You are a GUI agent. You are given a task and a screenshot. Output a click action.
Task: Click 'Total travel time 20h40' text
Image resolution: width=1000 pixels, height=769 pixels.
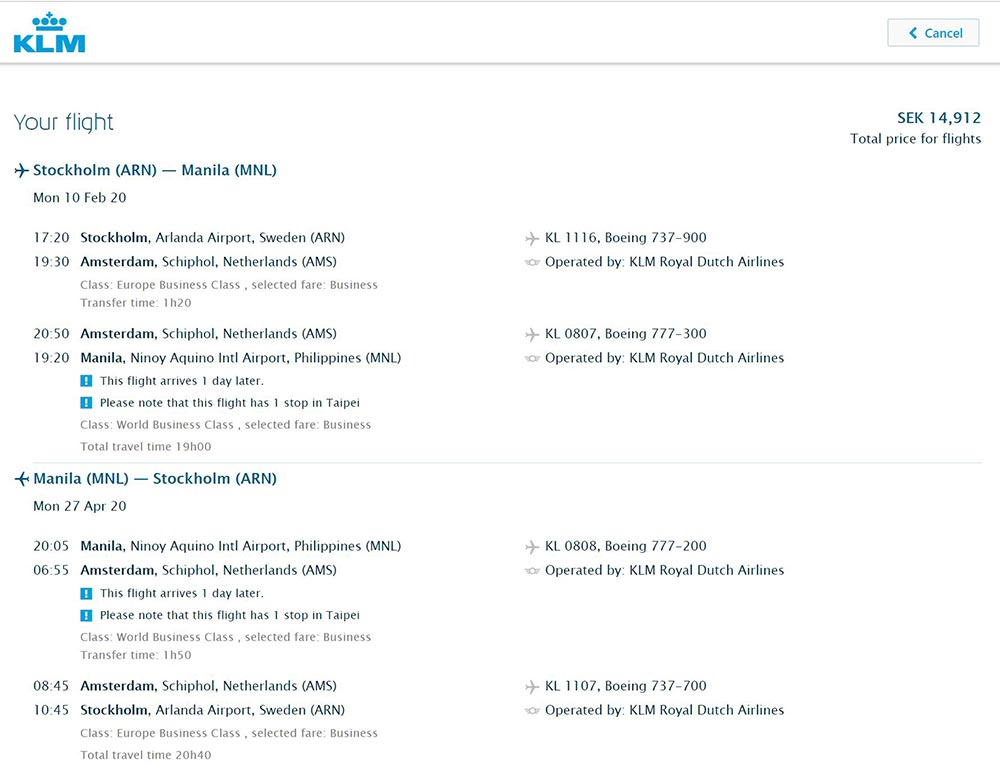[145, 755]
